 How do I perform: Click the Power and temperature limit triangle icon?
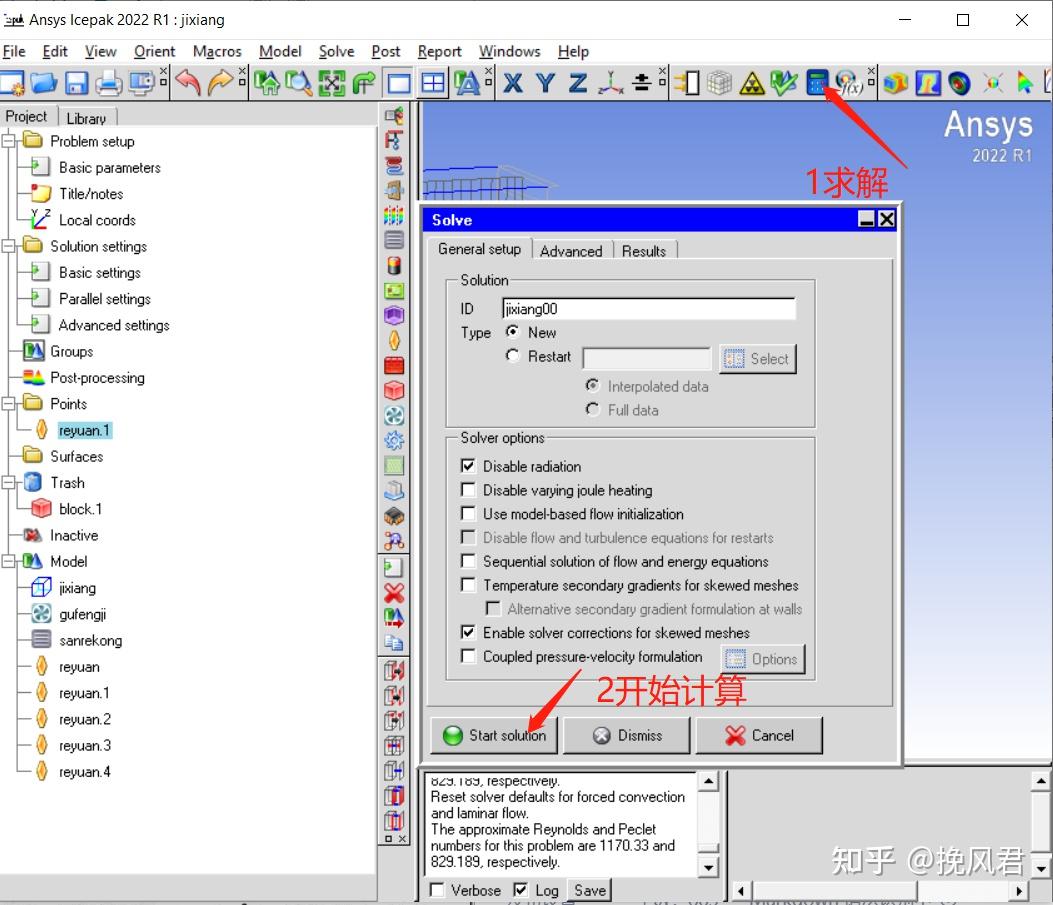pos(751,83)
